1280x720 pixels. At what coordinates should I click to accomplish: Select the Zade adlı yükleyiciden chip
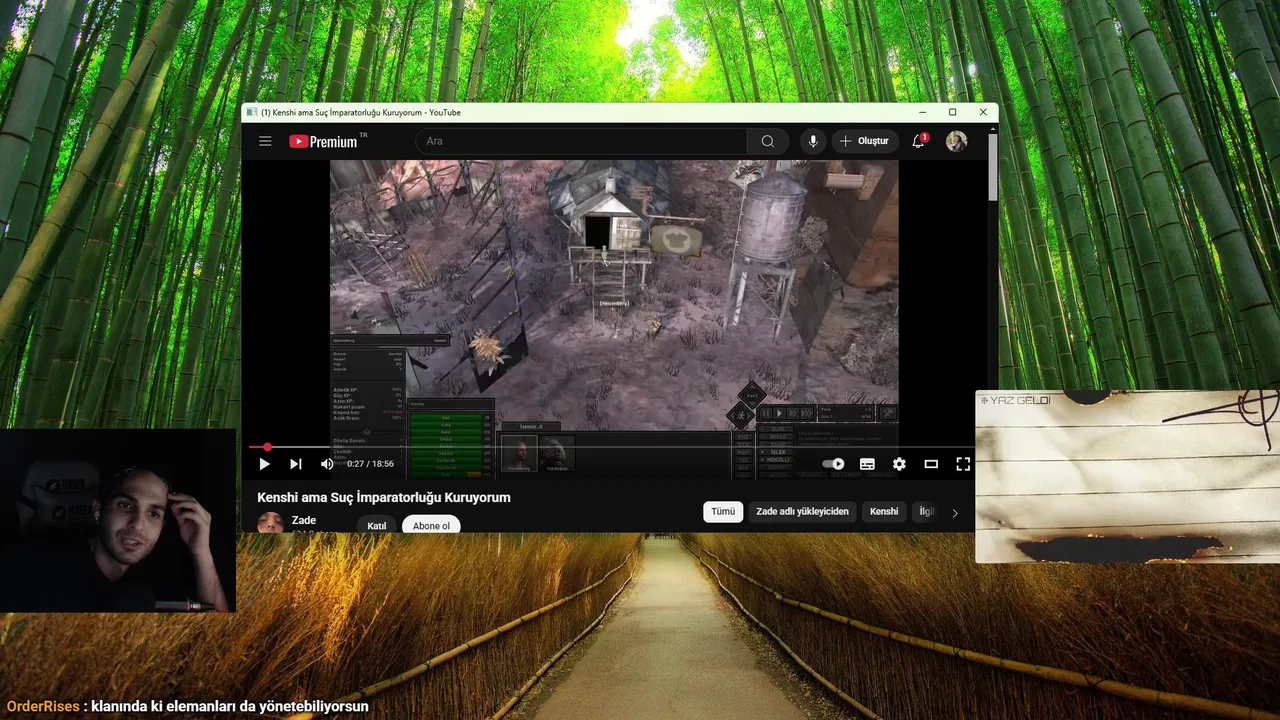[x=802, y=511]
